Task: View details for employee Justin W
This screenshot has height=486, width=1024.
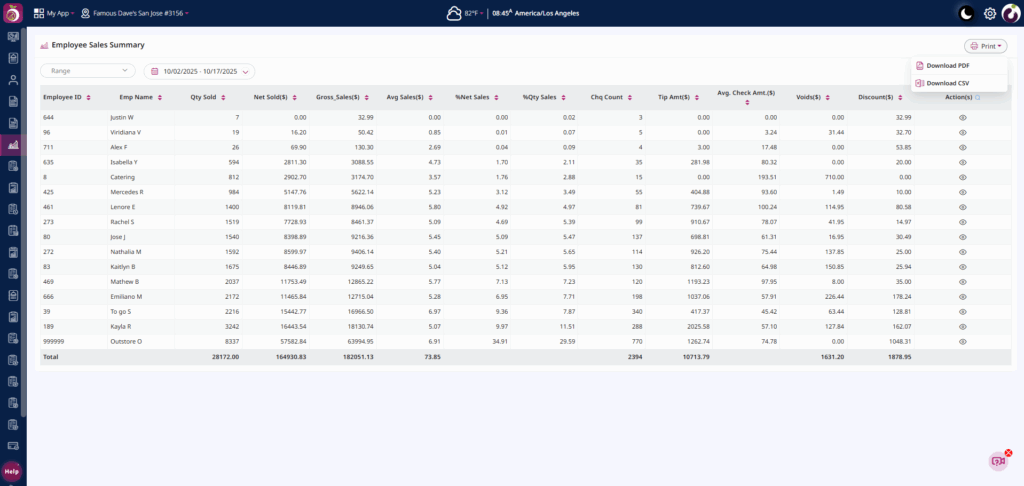Action: [962, 117]
